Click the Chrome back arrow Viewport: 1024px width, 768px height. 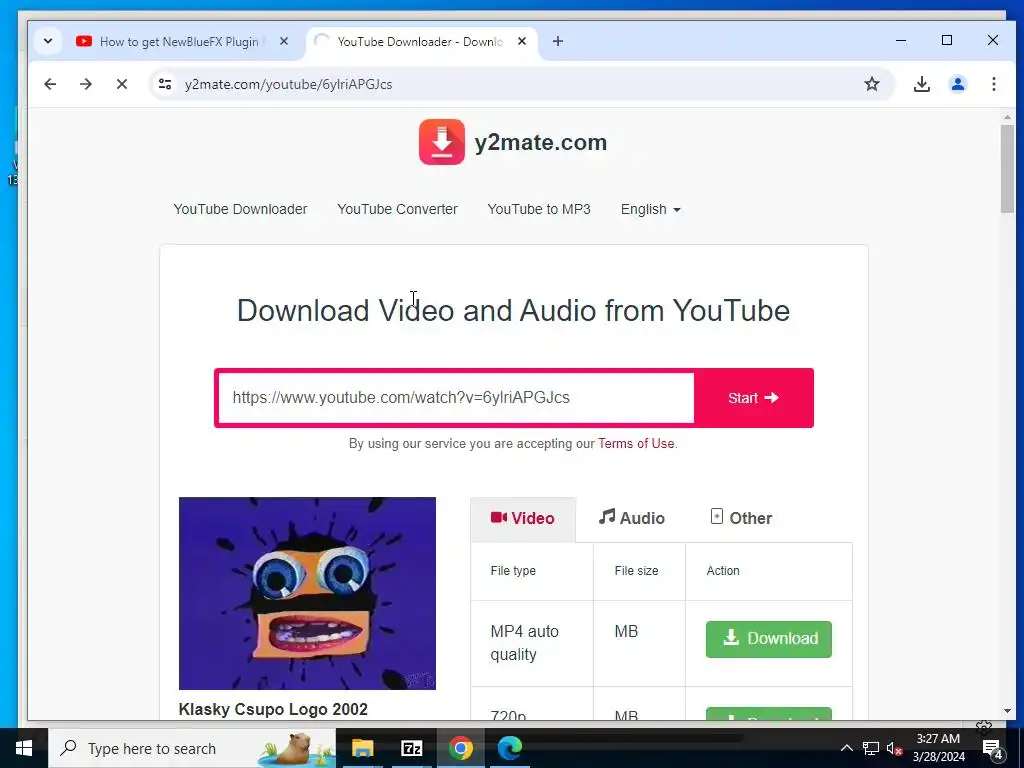click(50, 84)
